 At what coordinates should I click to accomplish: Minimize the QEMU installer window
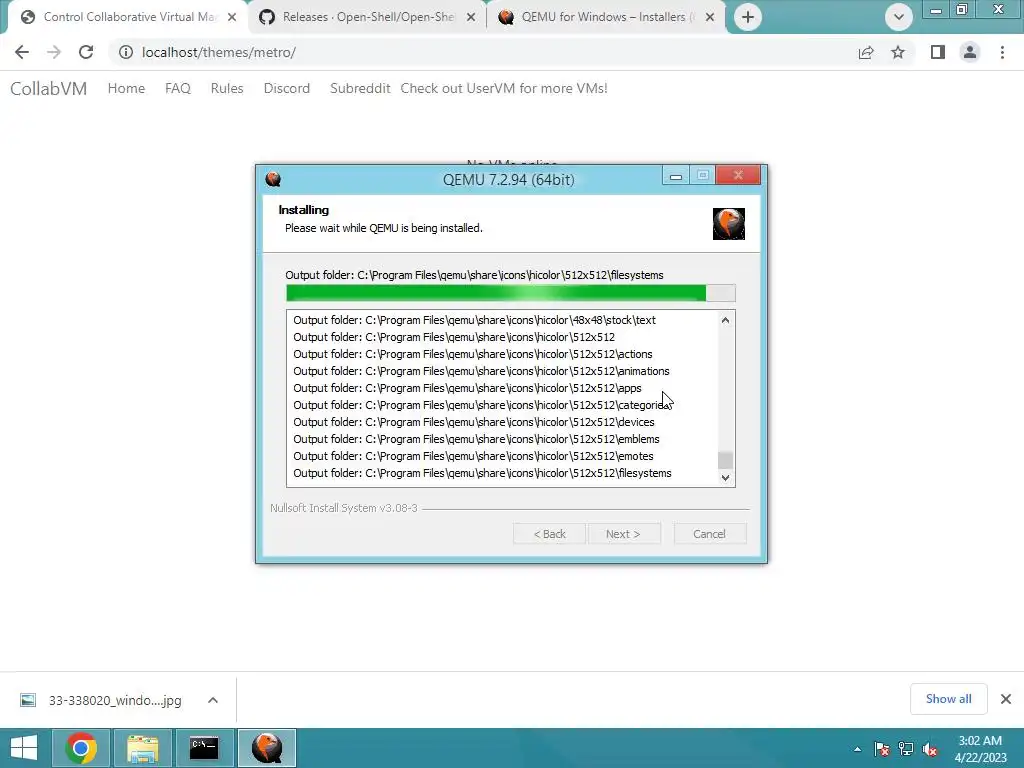pyautogui.click(x=676, y=176)
